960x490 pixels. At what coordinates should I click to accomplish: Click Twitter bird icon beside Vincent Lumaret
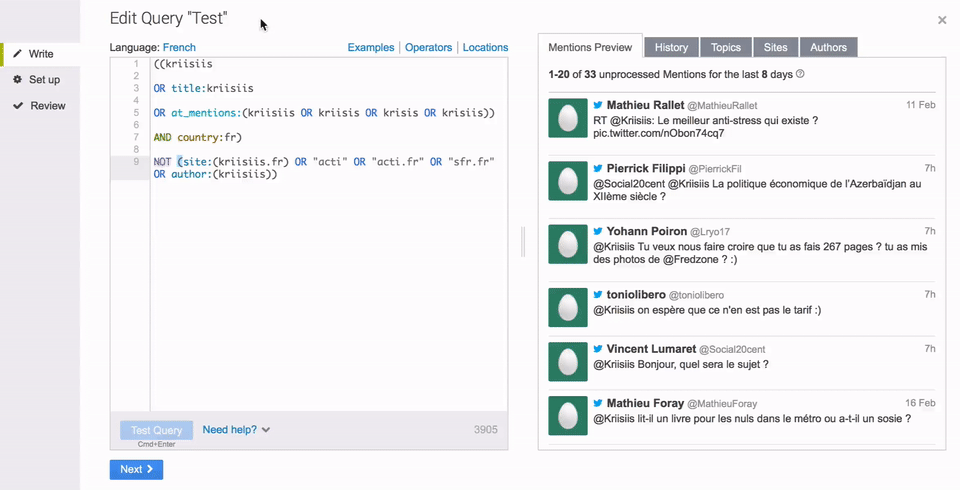point(598,348)
